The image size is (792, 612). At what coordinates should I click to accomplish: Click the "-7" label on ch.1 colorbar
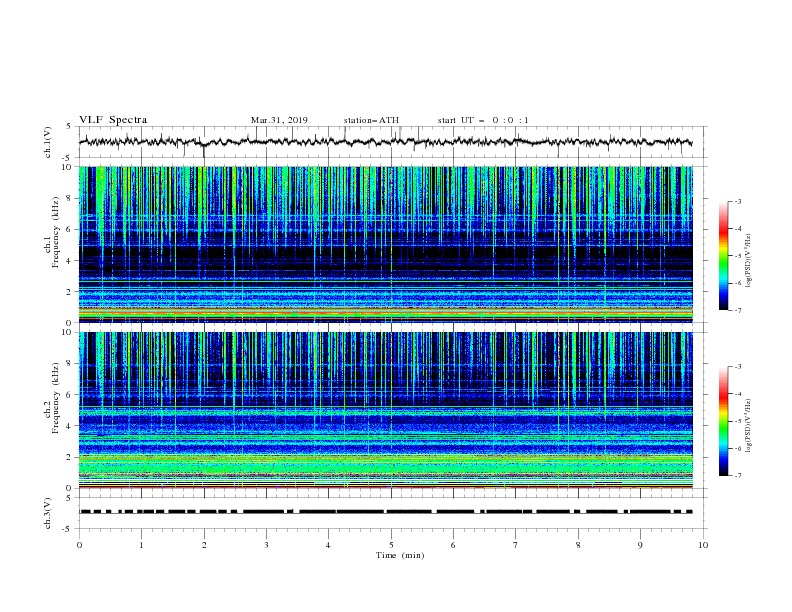click(x=737, y=310)
